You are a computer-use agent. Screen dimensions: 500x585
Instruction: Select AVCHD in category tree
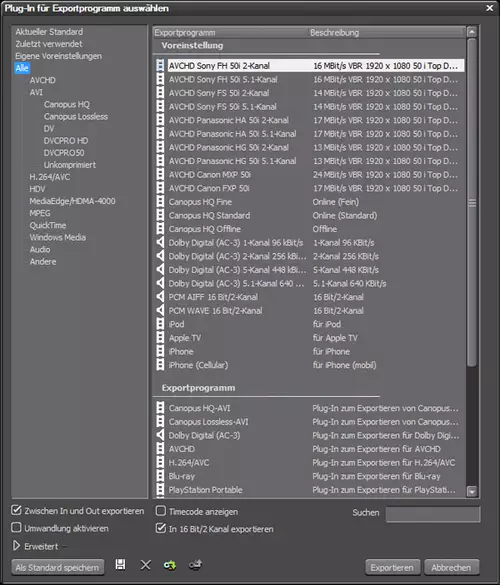point(43,80)
